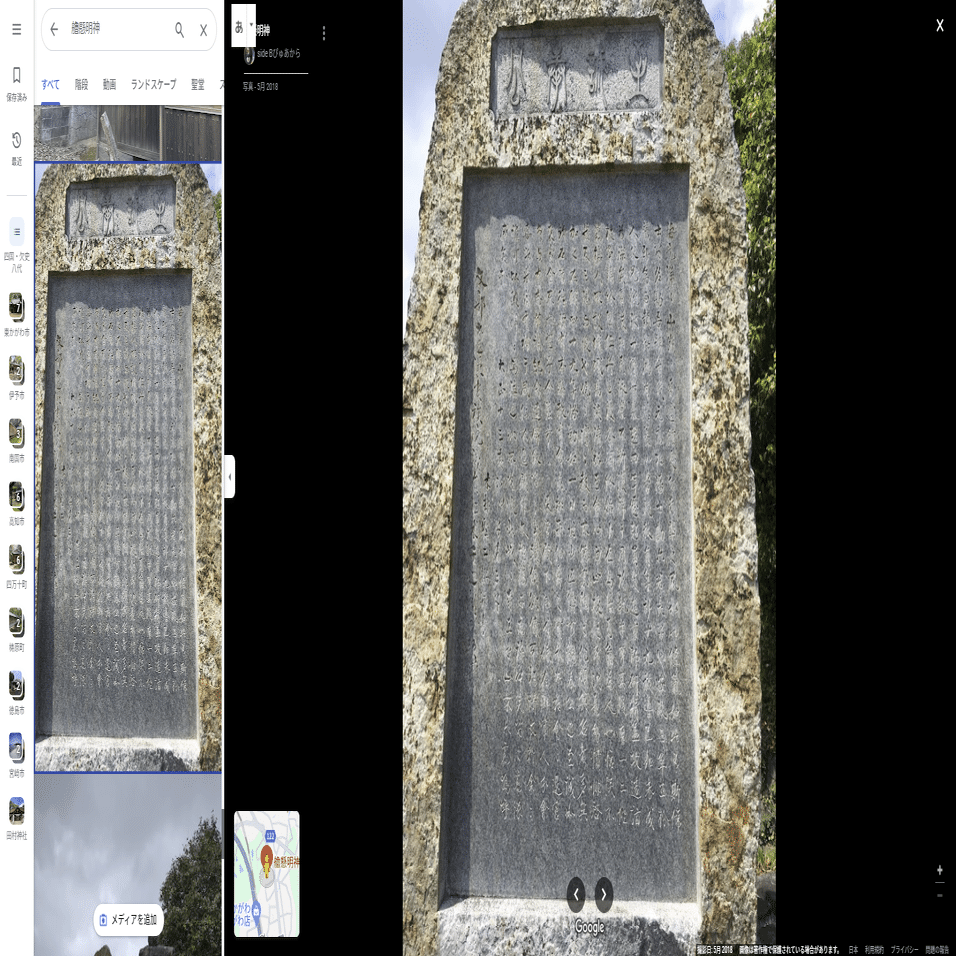This screenshot has height=956, width=956.
Task: Select the wooden fence photo thumbnail
Action: click(128, 133)
